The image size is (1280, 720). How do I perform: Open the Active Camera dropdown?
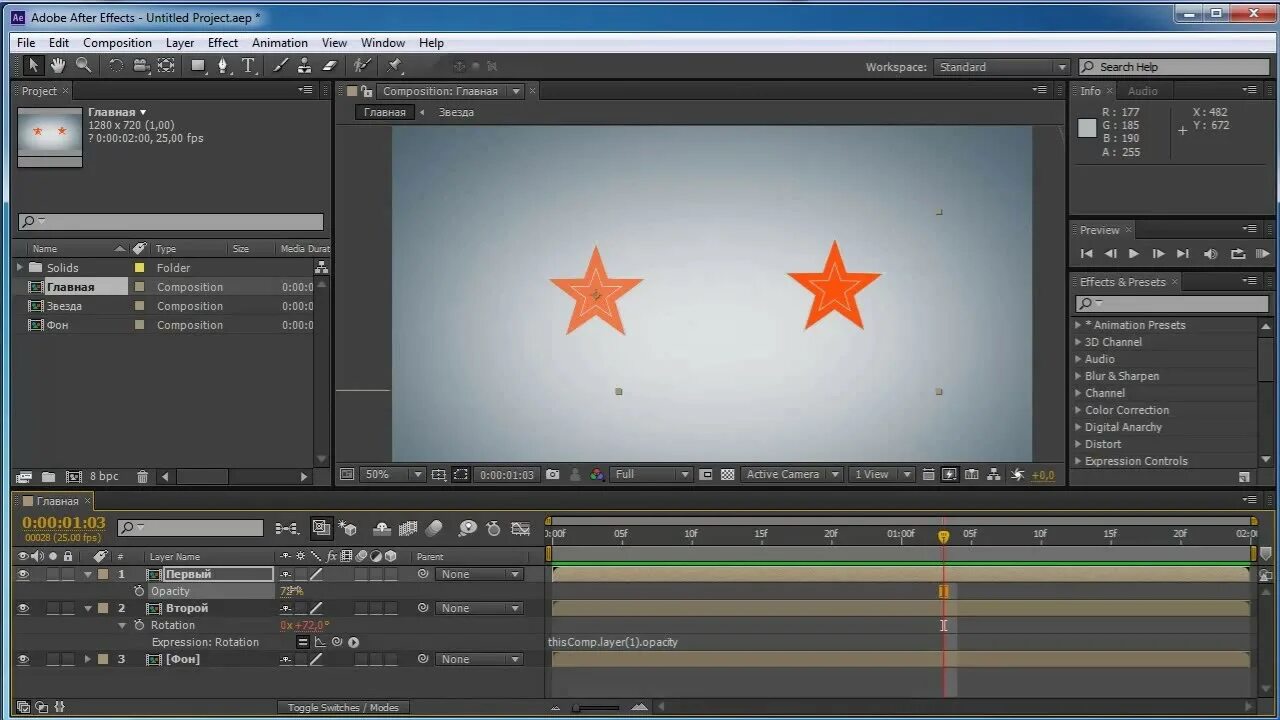click(x=791, y=475)
